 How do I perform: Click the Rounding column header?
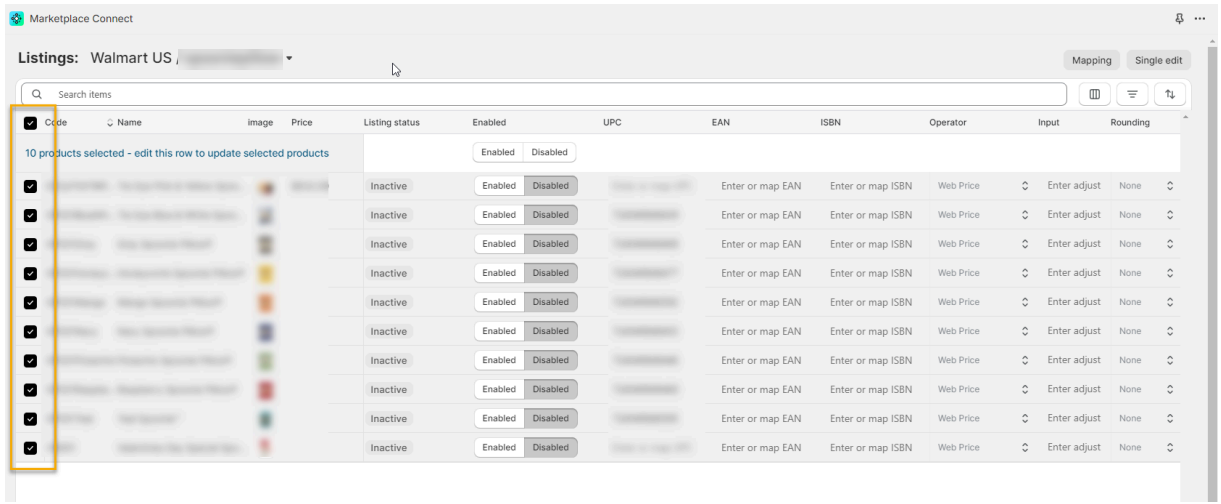point(1130,123)
